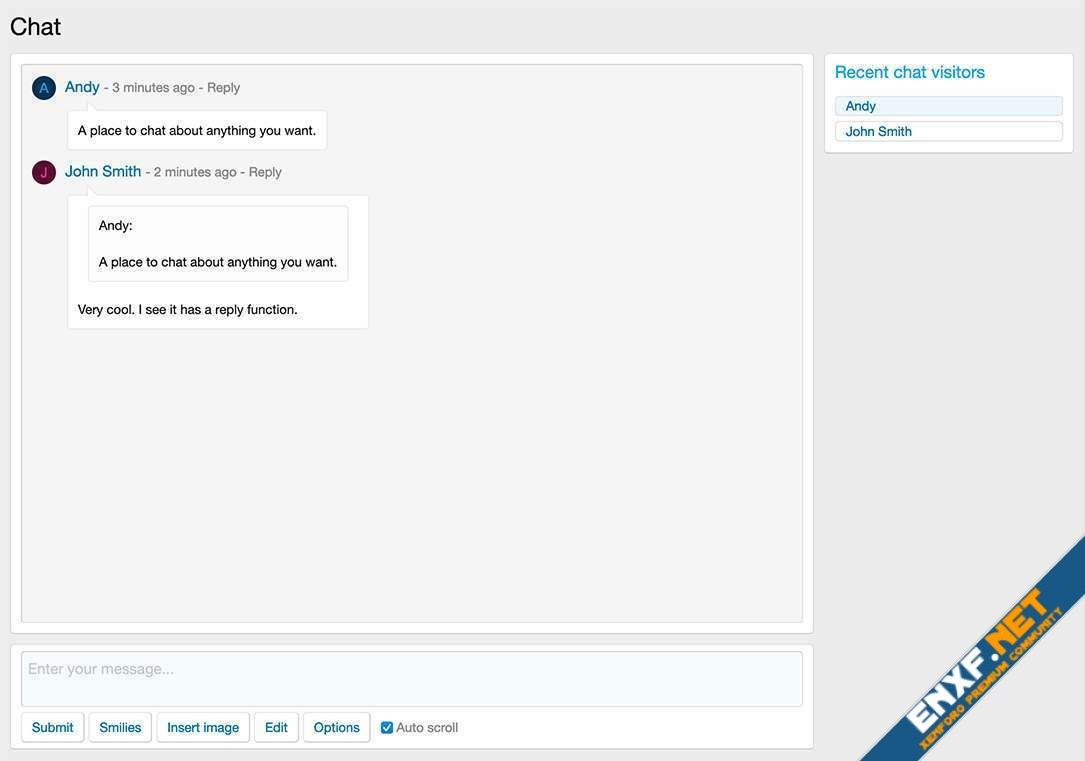
Task: Open Andy's username link in chat message
Action: 82,87
